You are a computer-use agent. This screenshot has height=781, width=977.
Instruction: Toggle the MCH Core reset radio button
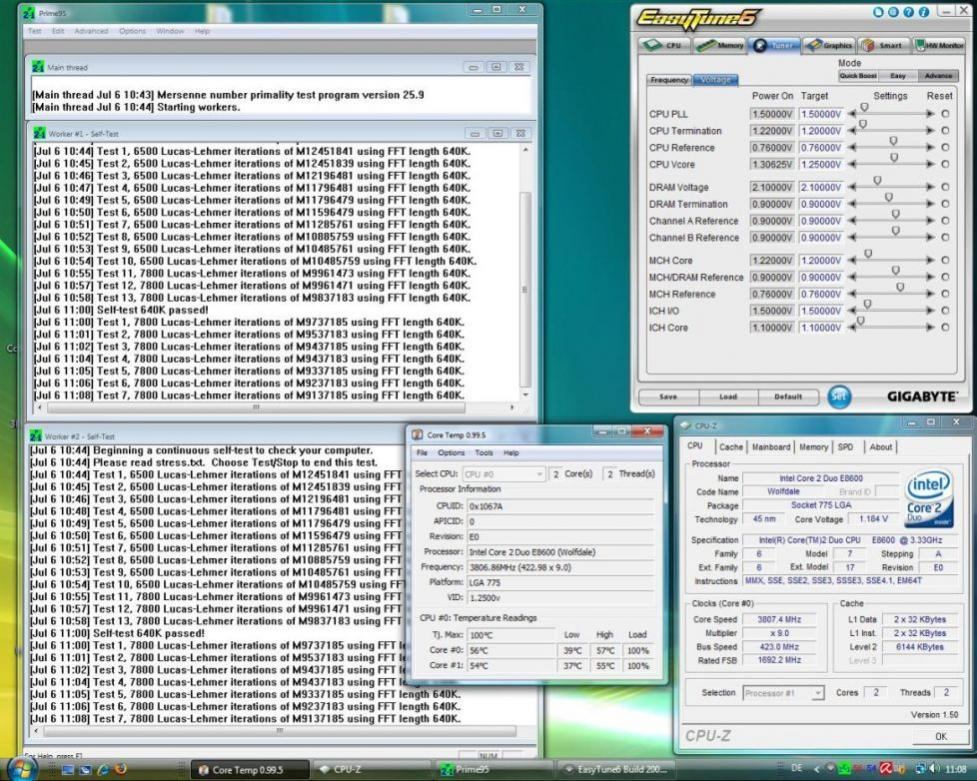(945, 261)
